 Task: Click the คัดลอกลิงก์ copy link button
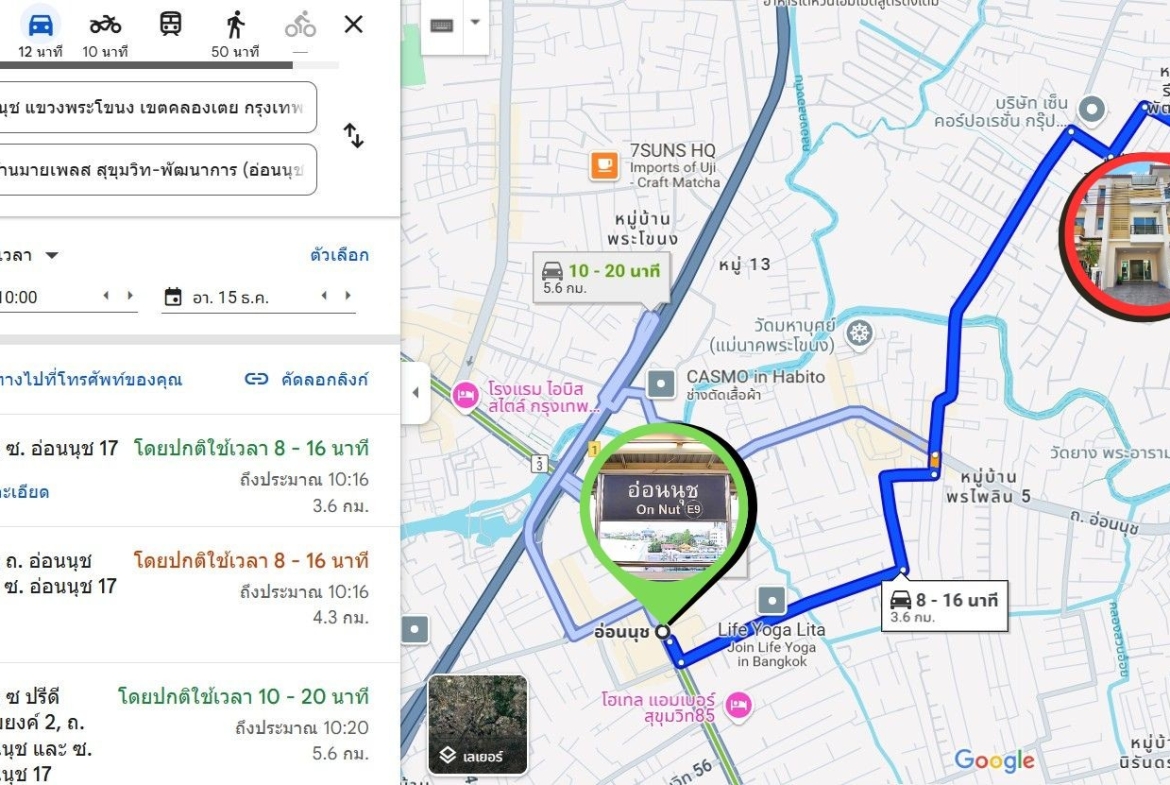[x=307, y=379]
